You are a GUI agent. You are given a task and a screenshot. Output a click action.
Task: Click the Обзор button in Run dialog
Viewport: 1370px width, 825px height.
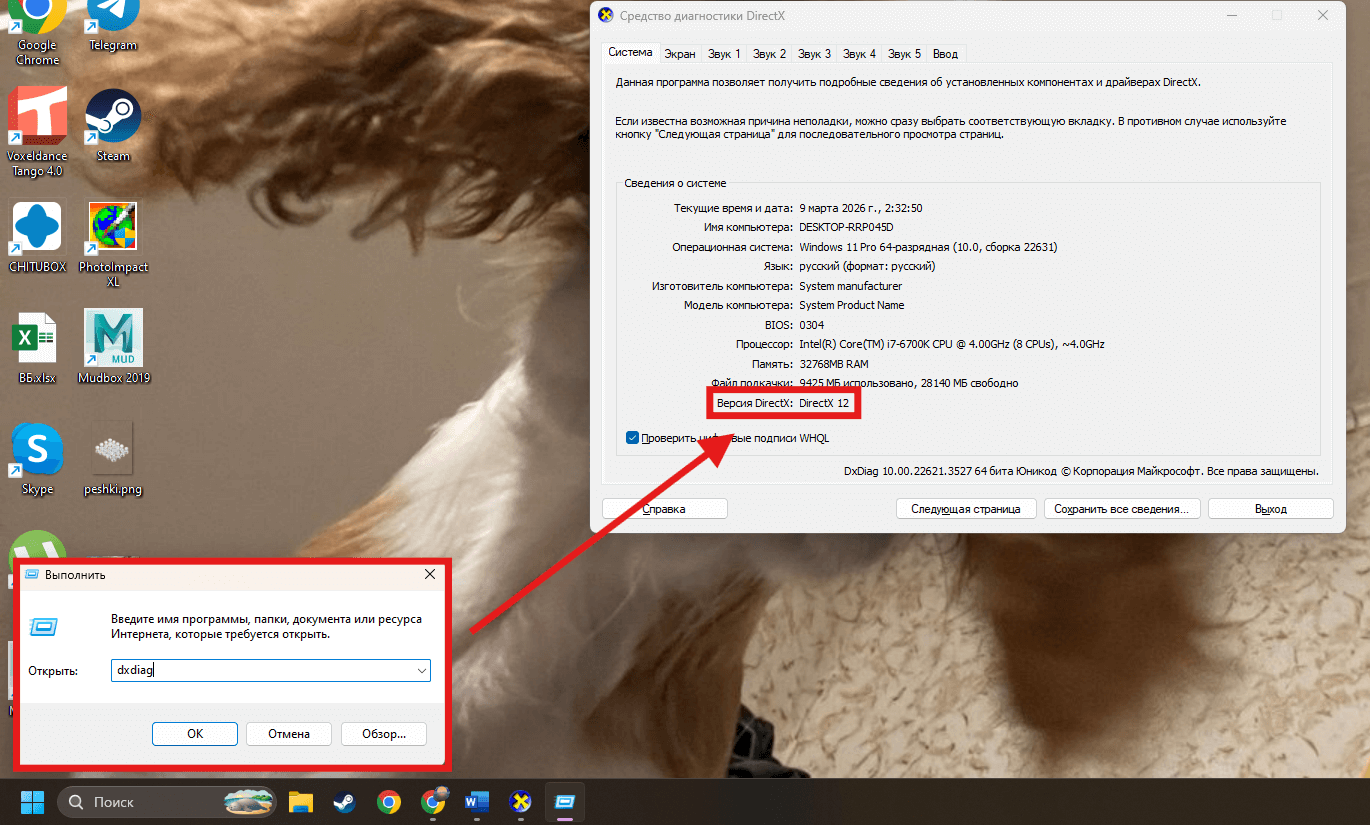(383, 734)
